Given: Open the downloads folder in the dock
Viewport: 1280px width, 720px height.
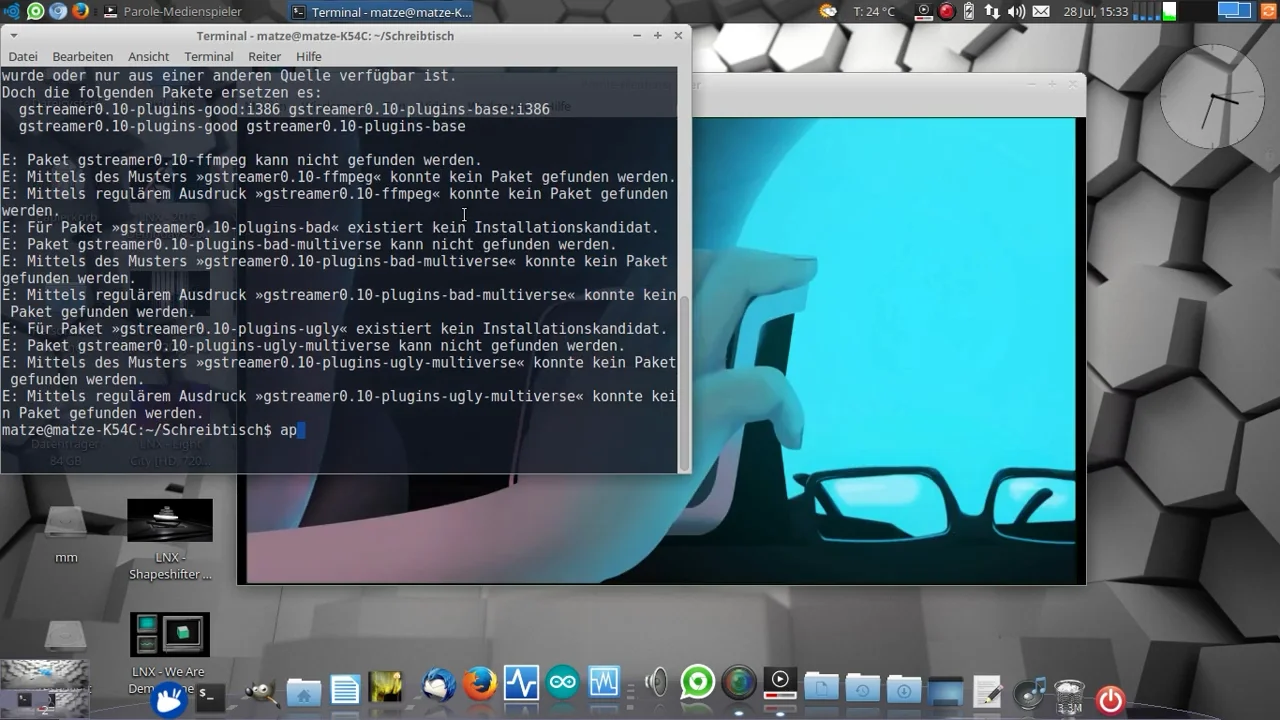Looking at the screenshot, I should (x=904, y=687).
